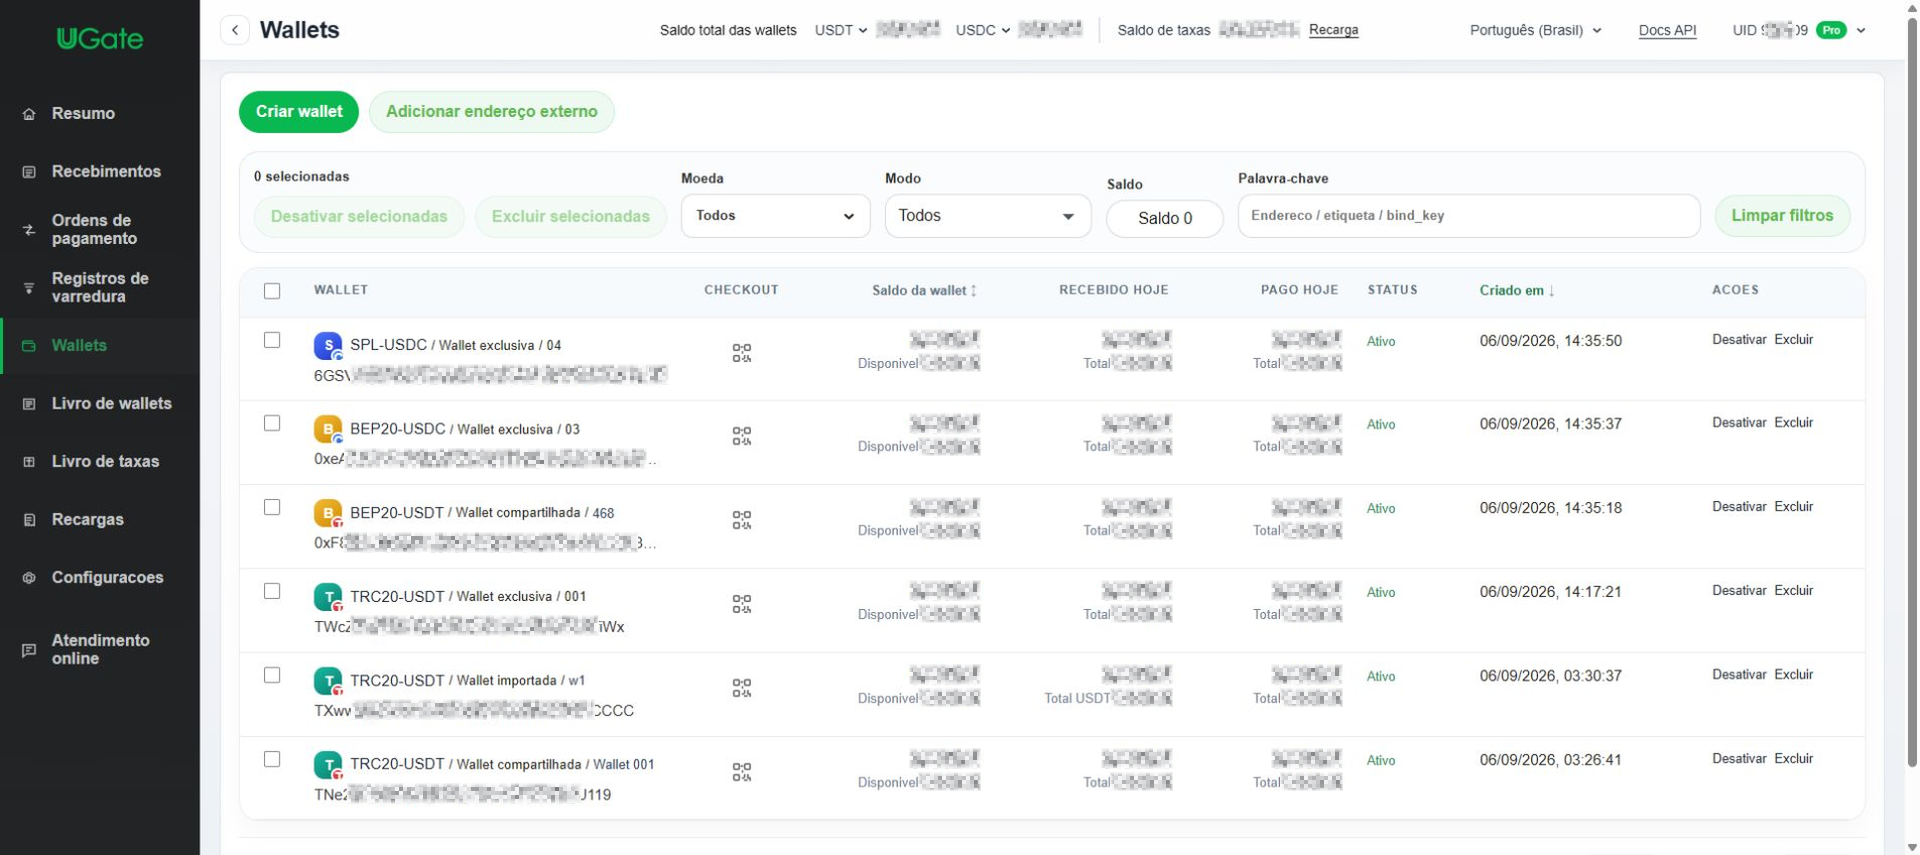This screenshot has width=1920, height=855.
Task: Expand the UID account menu
Action: 1861,30
